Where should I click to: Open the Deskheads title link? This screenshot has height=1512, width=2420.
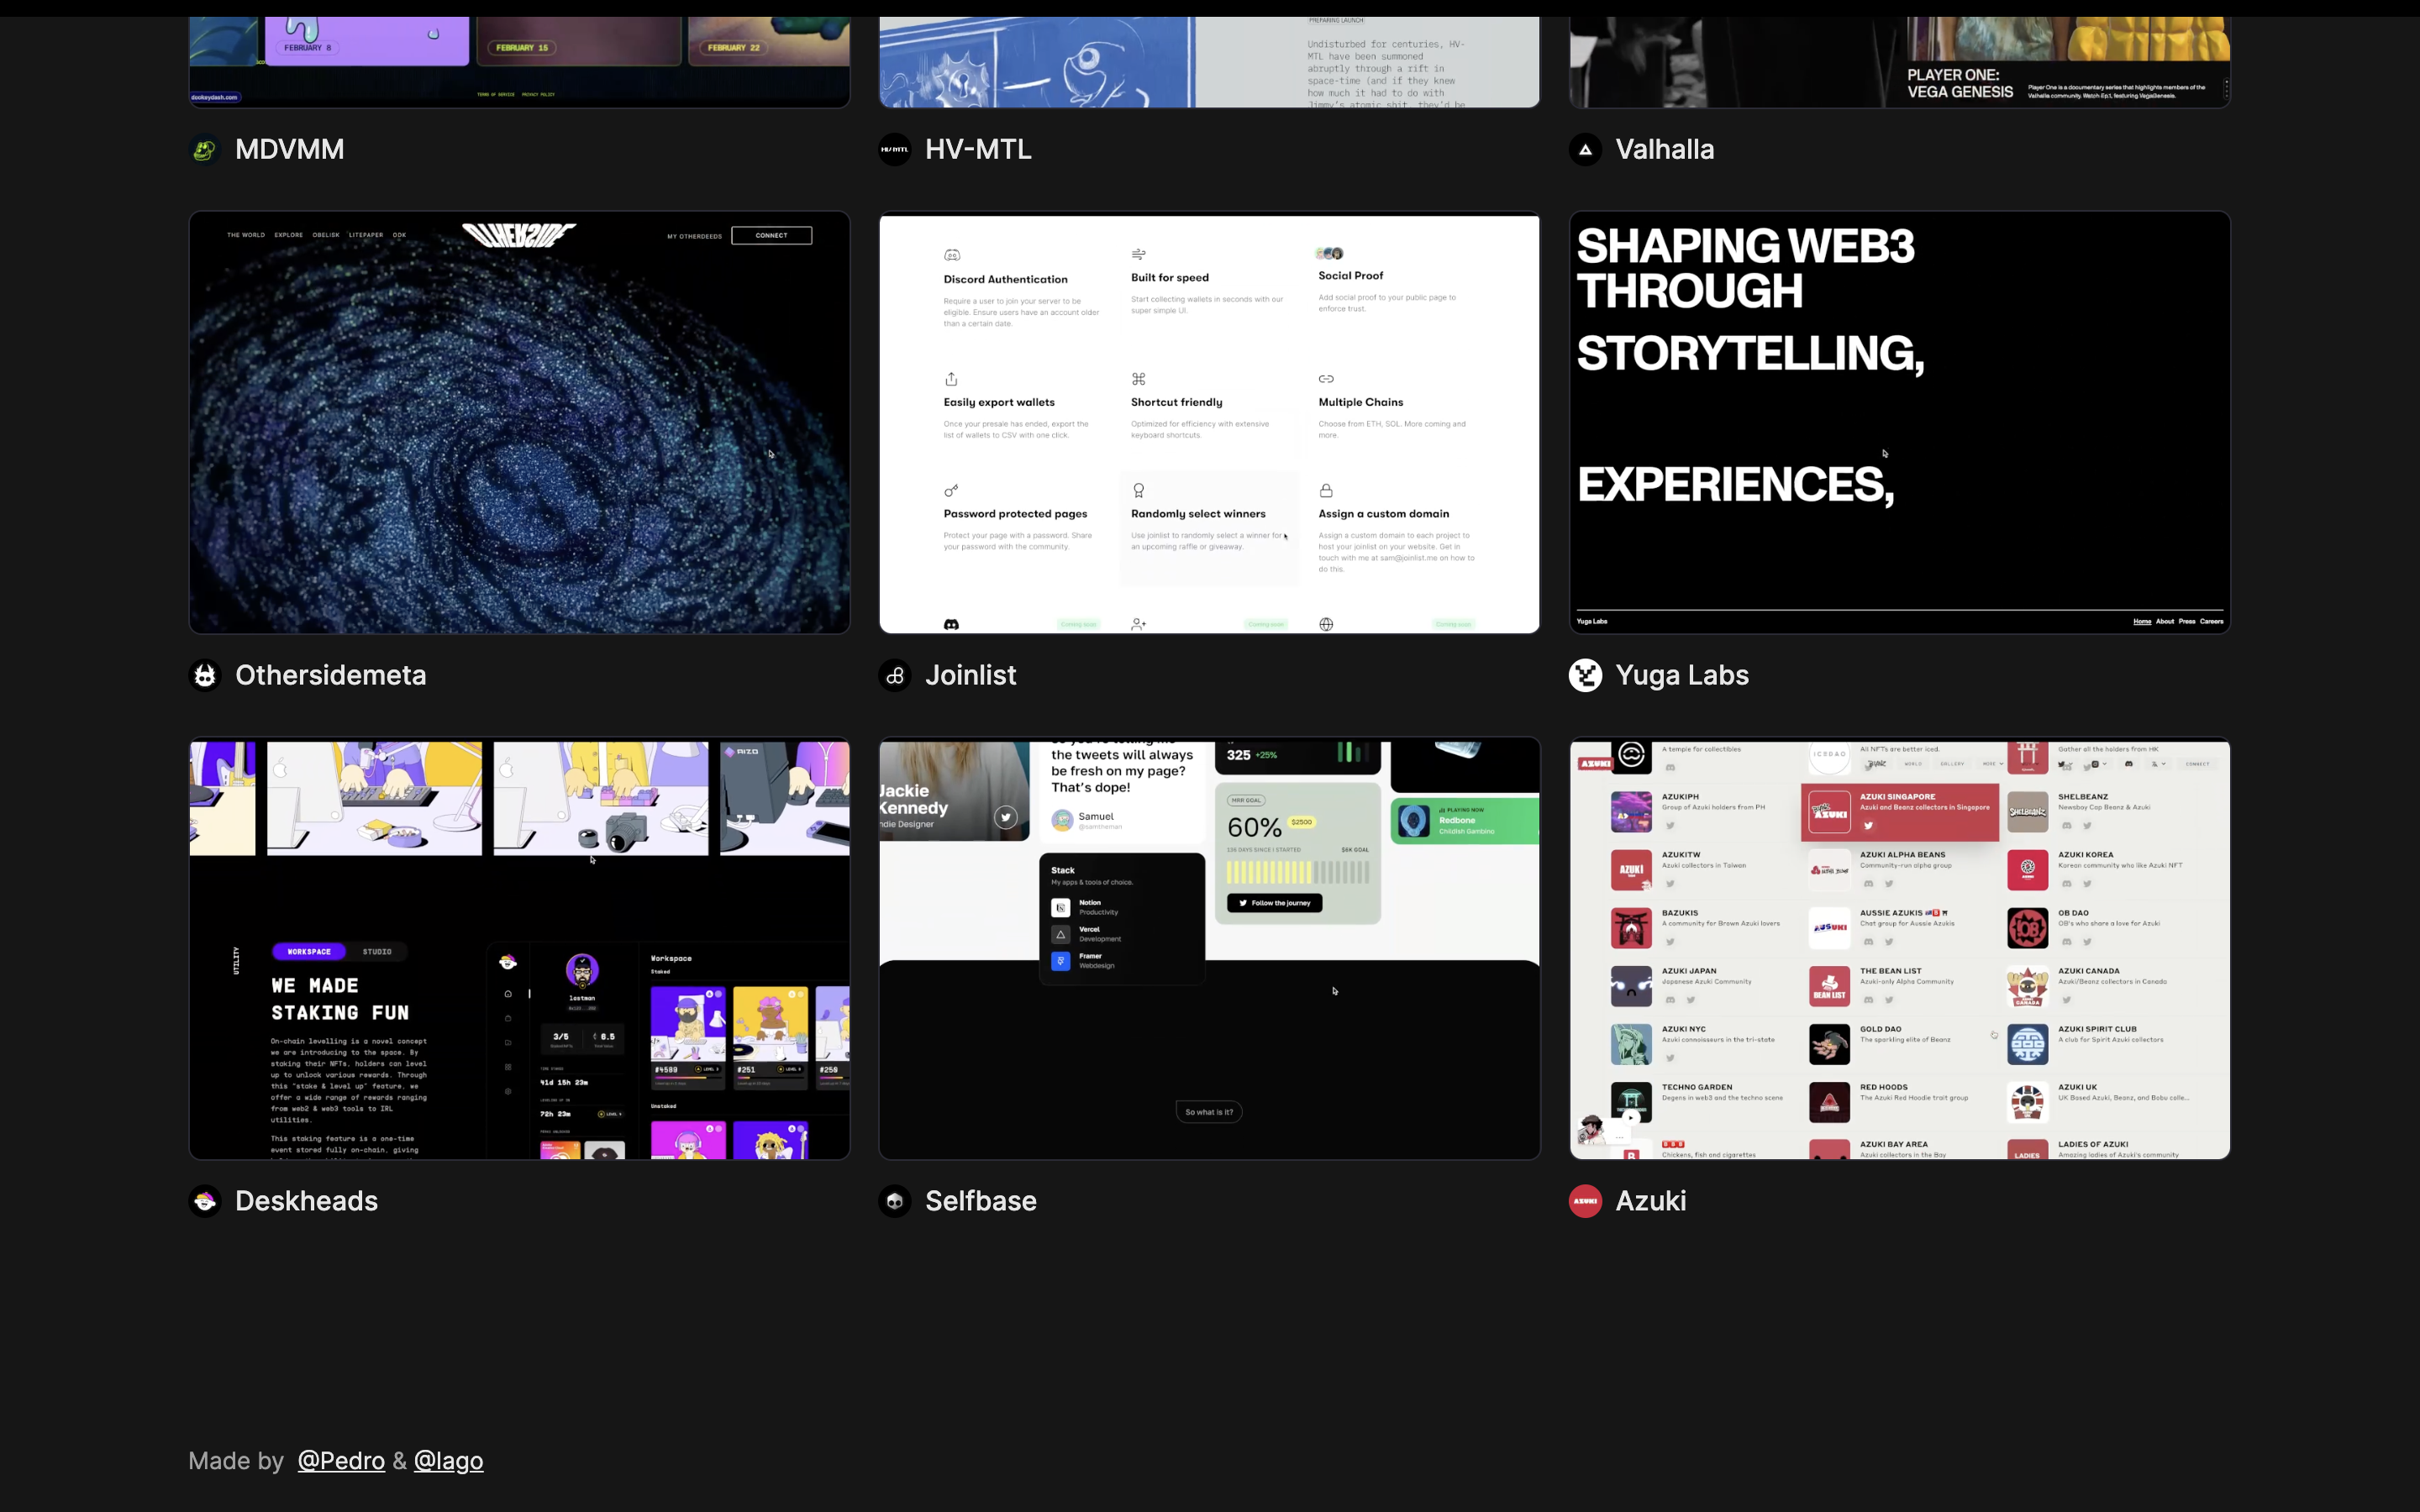coord(306,1201)
